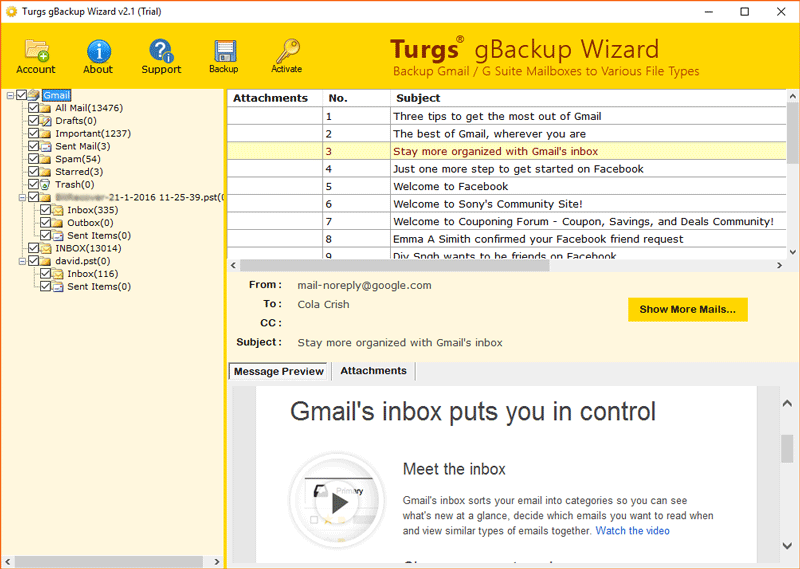The height and width of the screenshot is (569, 800).
Task: Toggle the Starred(3) checkbox
Action: click(x=34, y=171)
